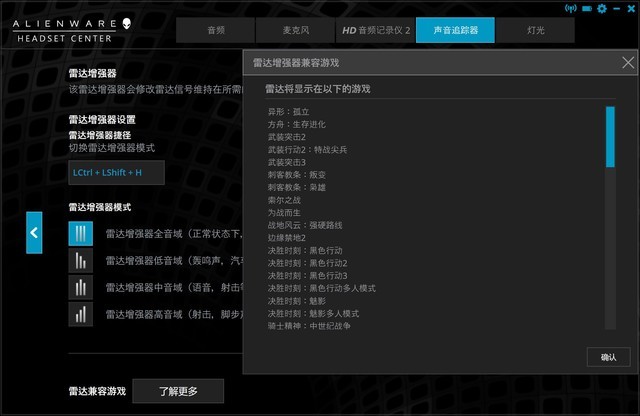Select the full-range radar enhancer mode icon
Screen dimensions: 640x416
[x=80, y=234]
